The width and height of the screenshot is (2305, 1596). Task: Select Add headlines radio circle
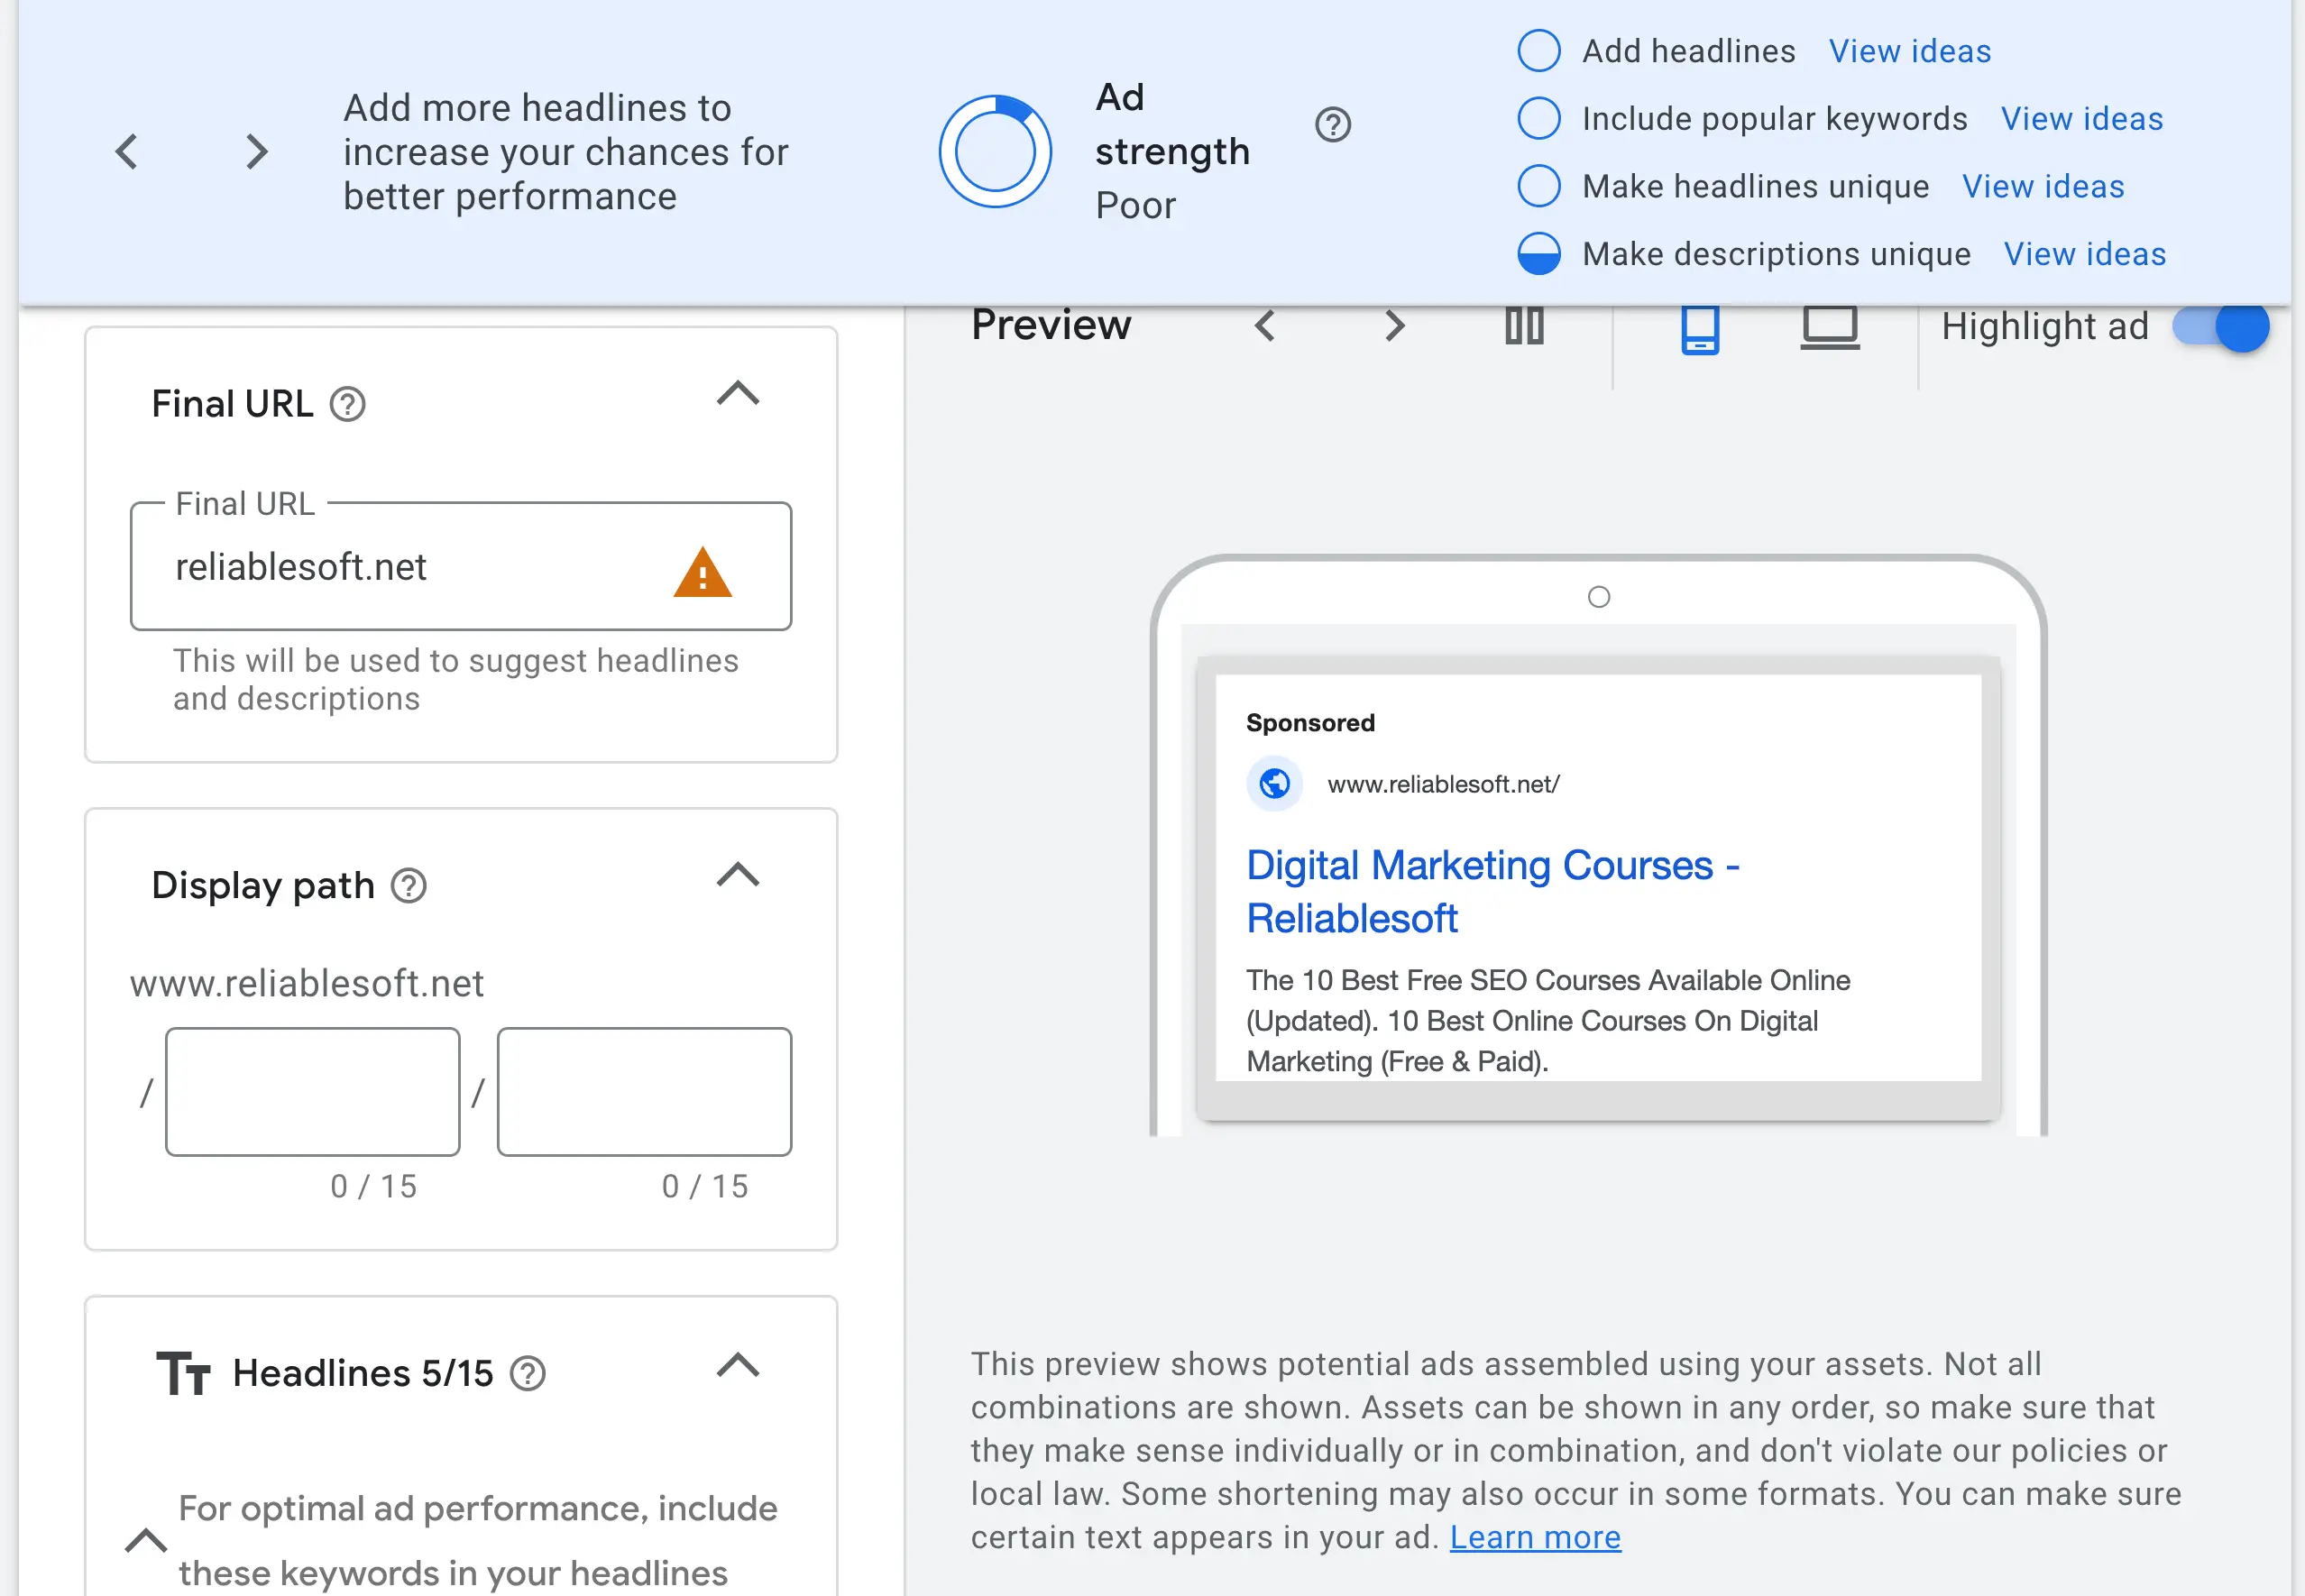pos(1538,51)
